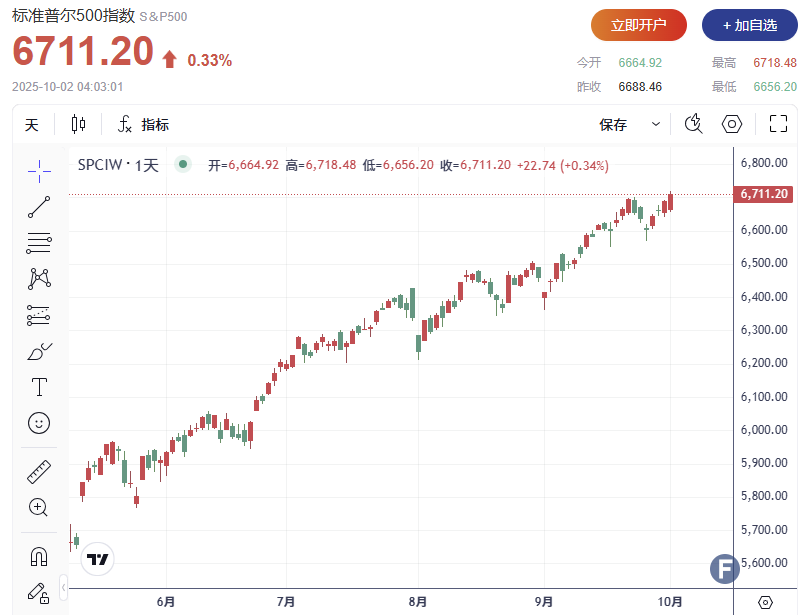The height and width of the screenshot is (615, 800).
Task: Click the 加自选 button
Action: click(742, 25)
